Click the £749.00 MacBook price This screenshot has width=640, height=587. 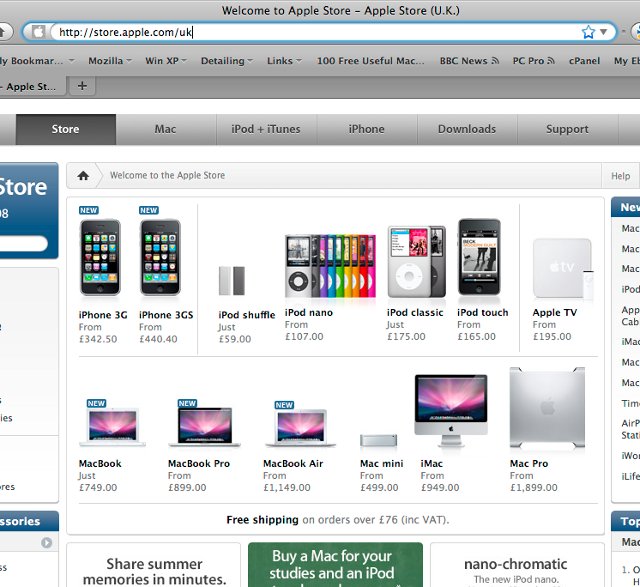(98, 487)
